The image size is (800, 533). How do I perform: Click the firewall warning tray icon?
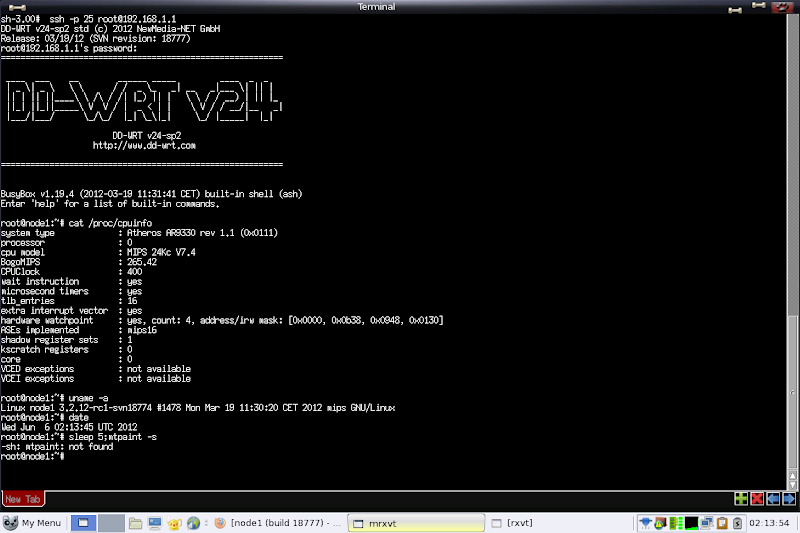[661, 523]
